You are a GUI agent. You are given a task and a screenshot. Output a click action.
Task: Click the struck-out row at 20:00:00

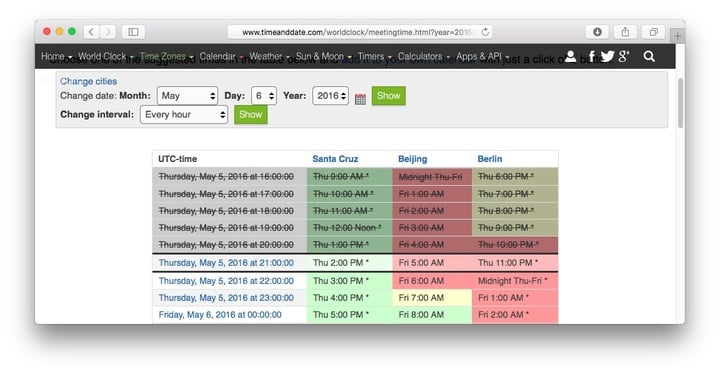(x=355, y=244)
